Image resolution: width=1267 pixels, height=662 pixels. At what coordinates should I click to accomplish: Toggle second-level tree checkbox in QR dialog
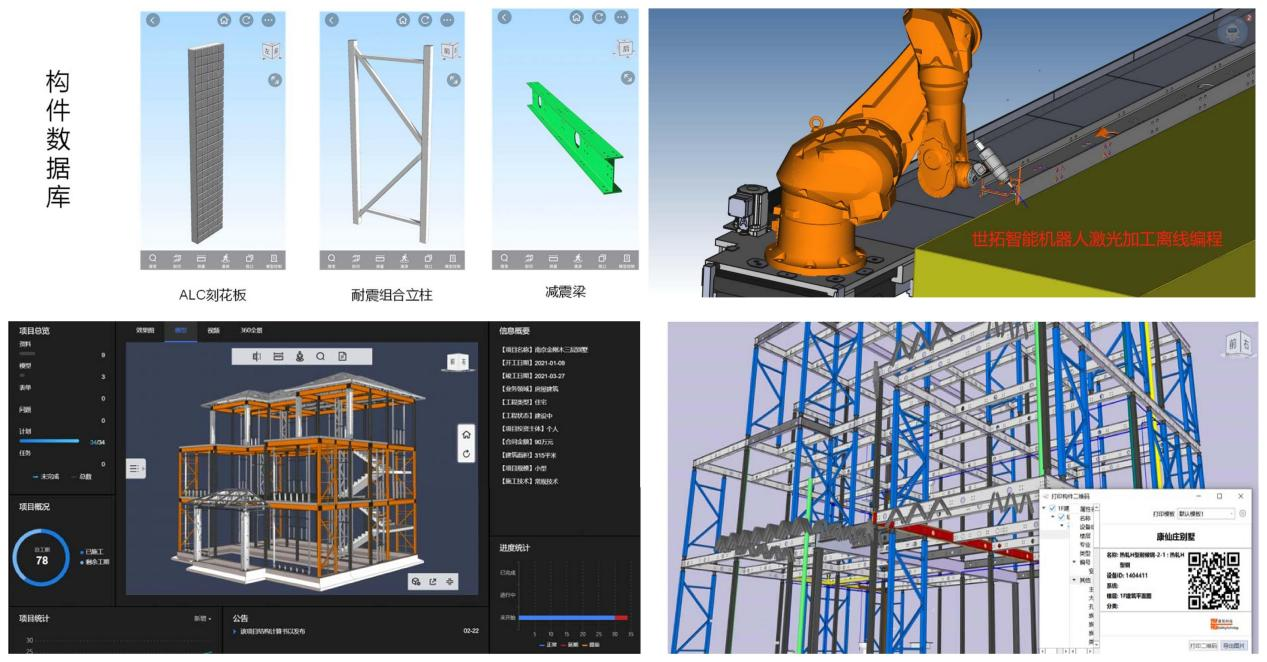pos(1063,517)
